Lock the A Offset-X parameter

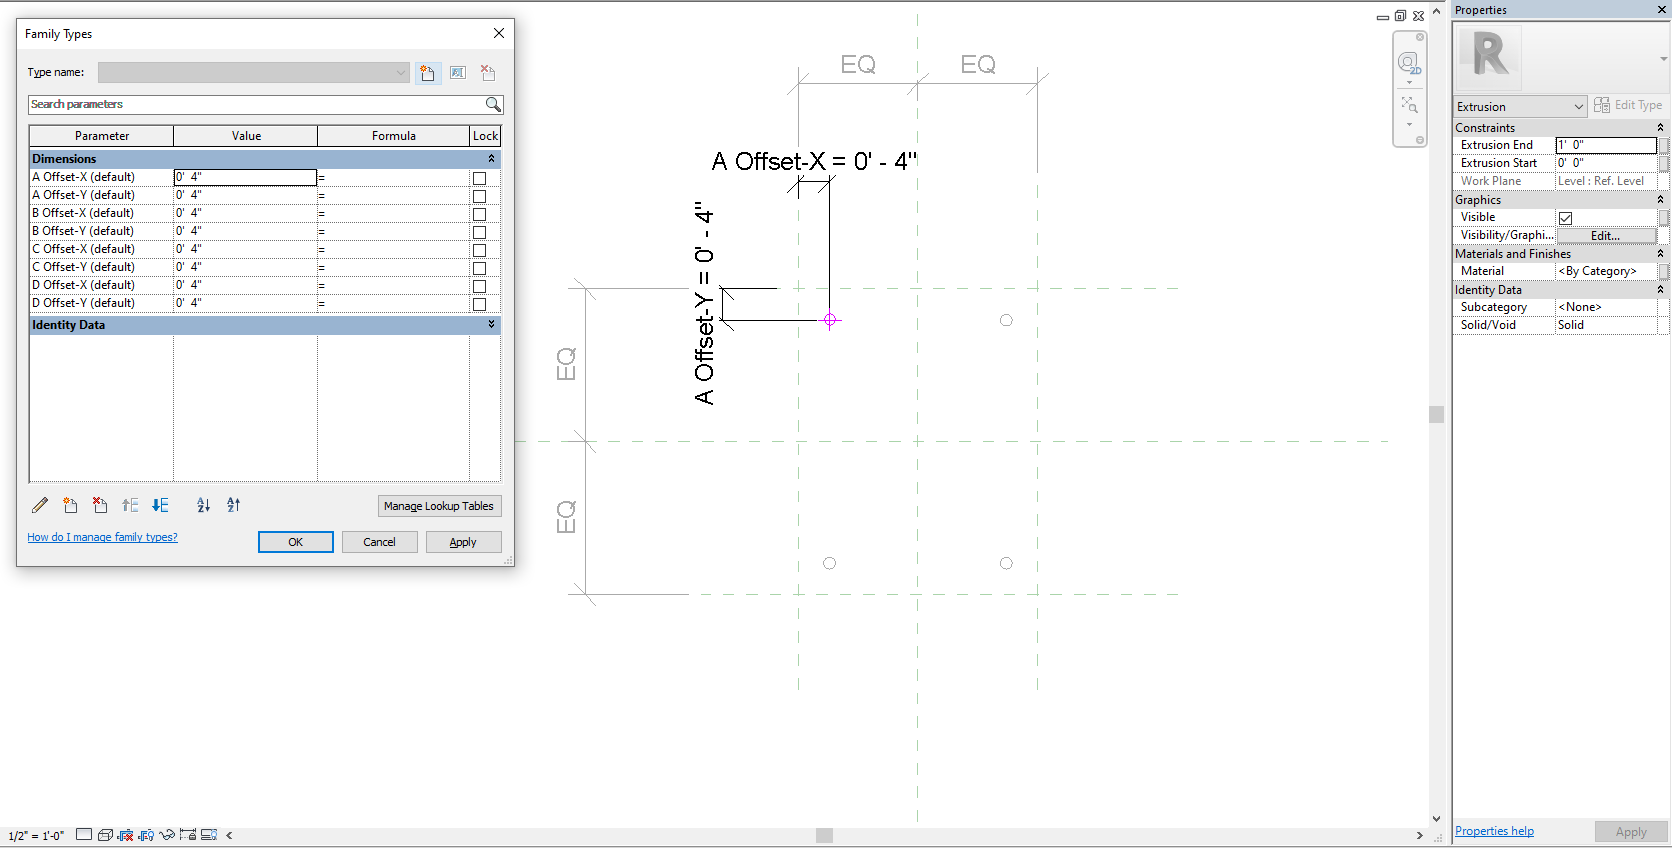click(479, 178)
